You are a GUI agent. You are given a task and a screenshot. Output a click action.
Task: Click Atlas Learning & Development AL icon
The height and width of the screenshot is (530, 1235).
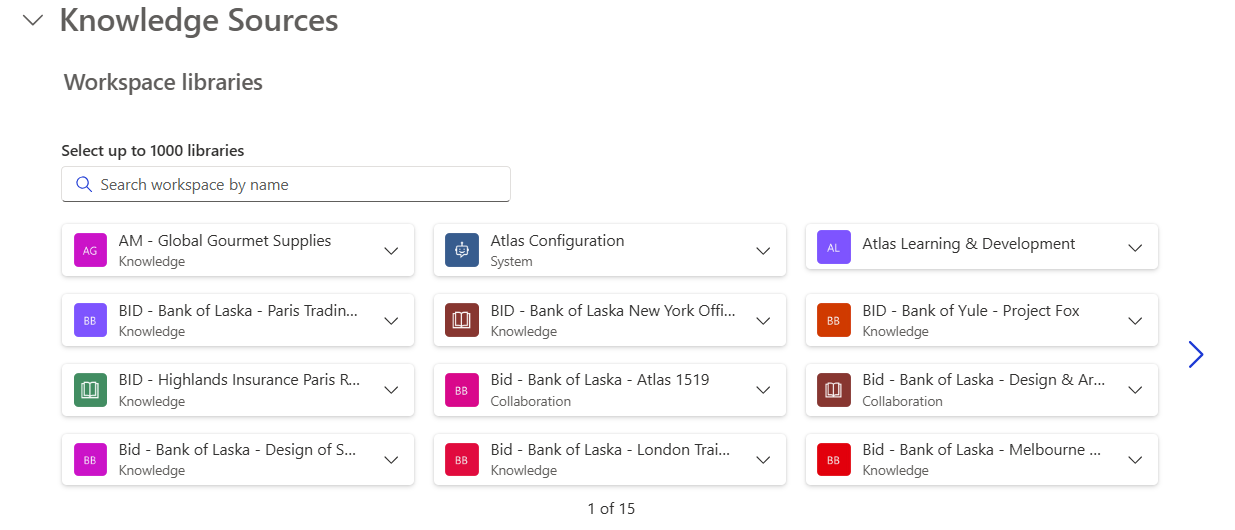point(834,247)
